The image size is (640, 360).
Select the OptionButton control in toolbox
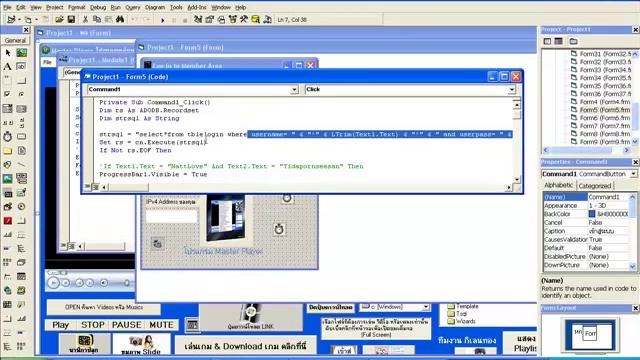(21, 94)
